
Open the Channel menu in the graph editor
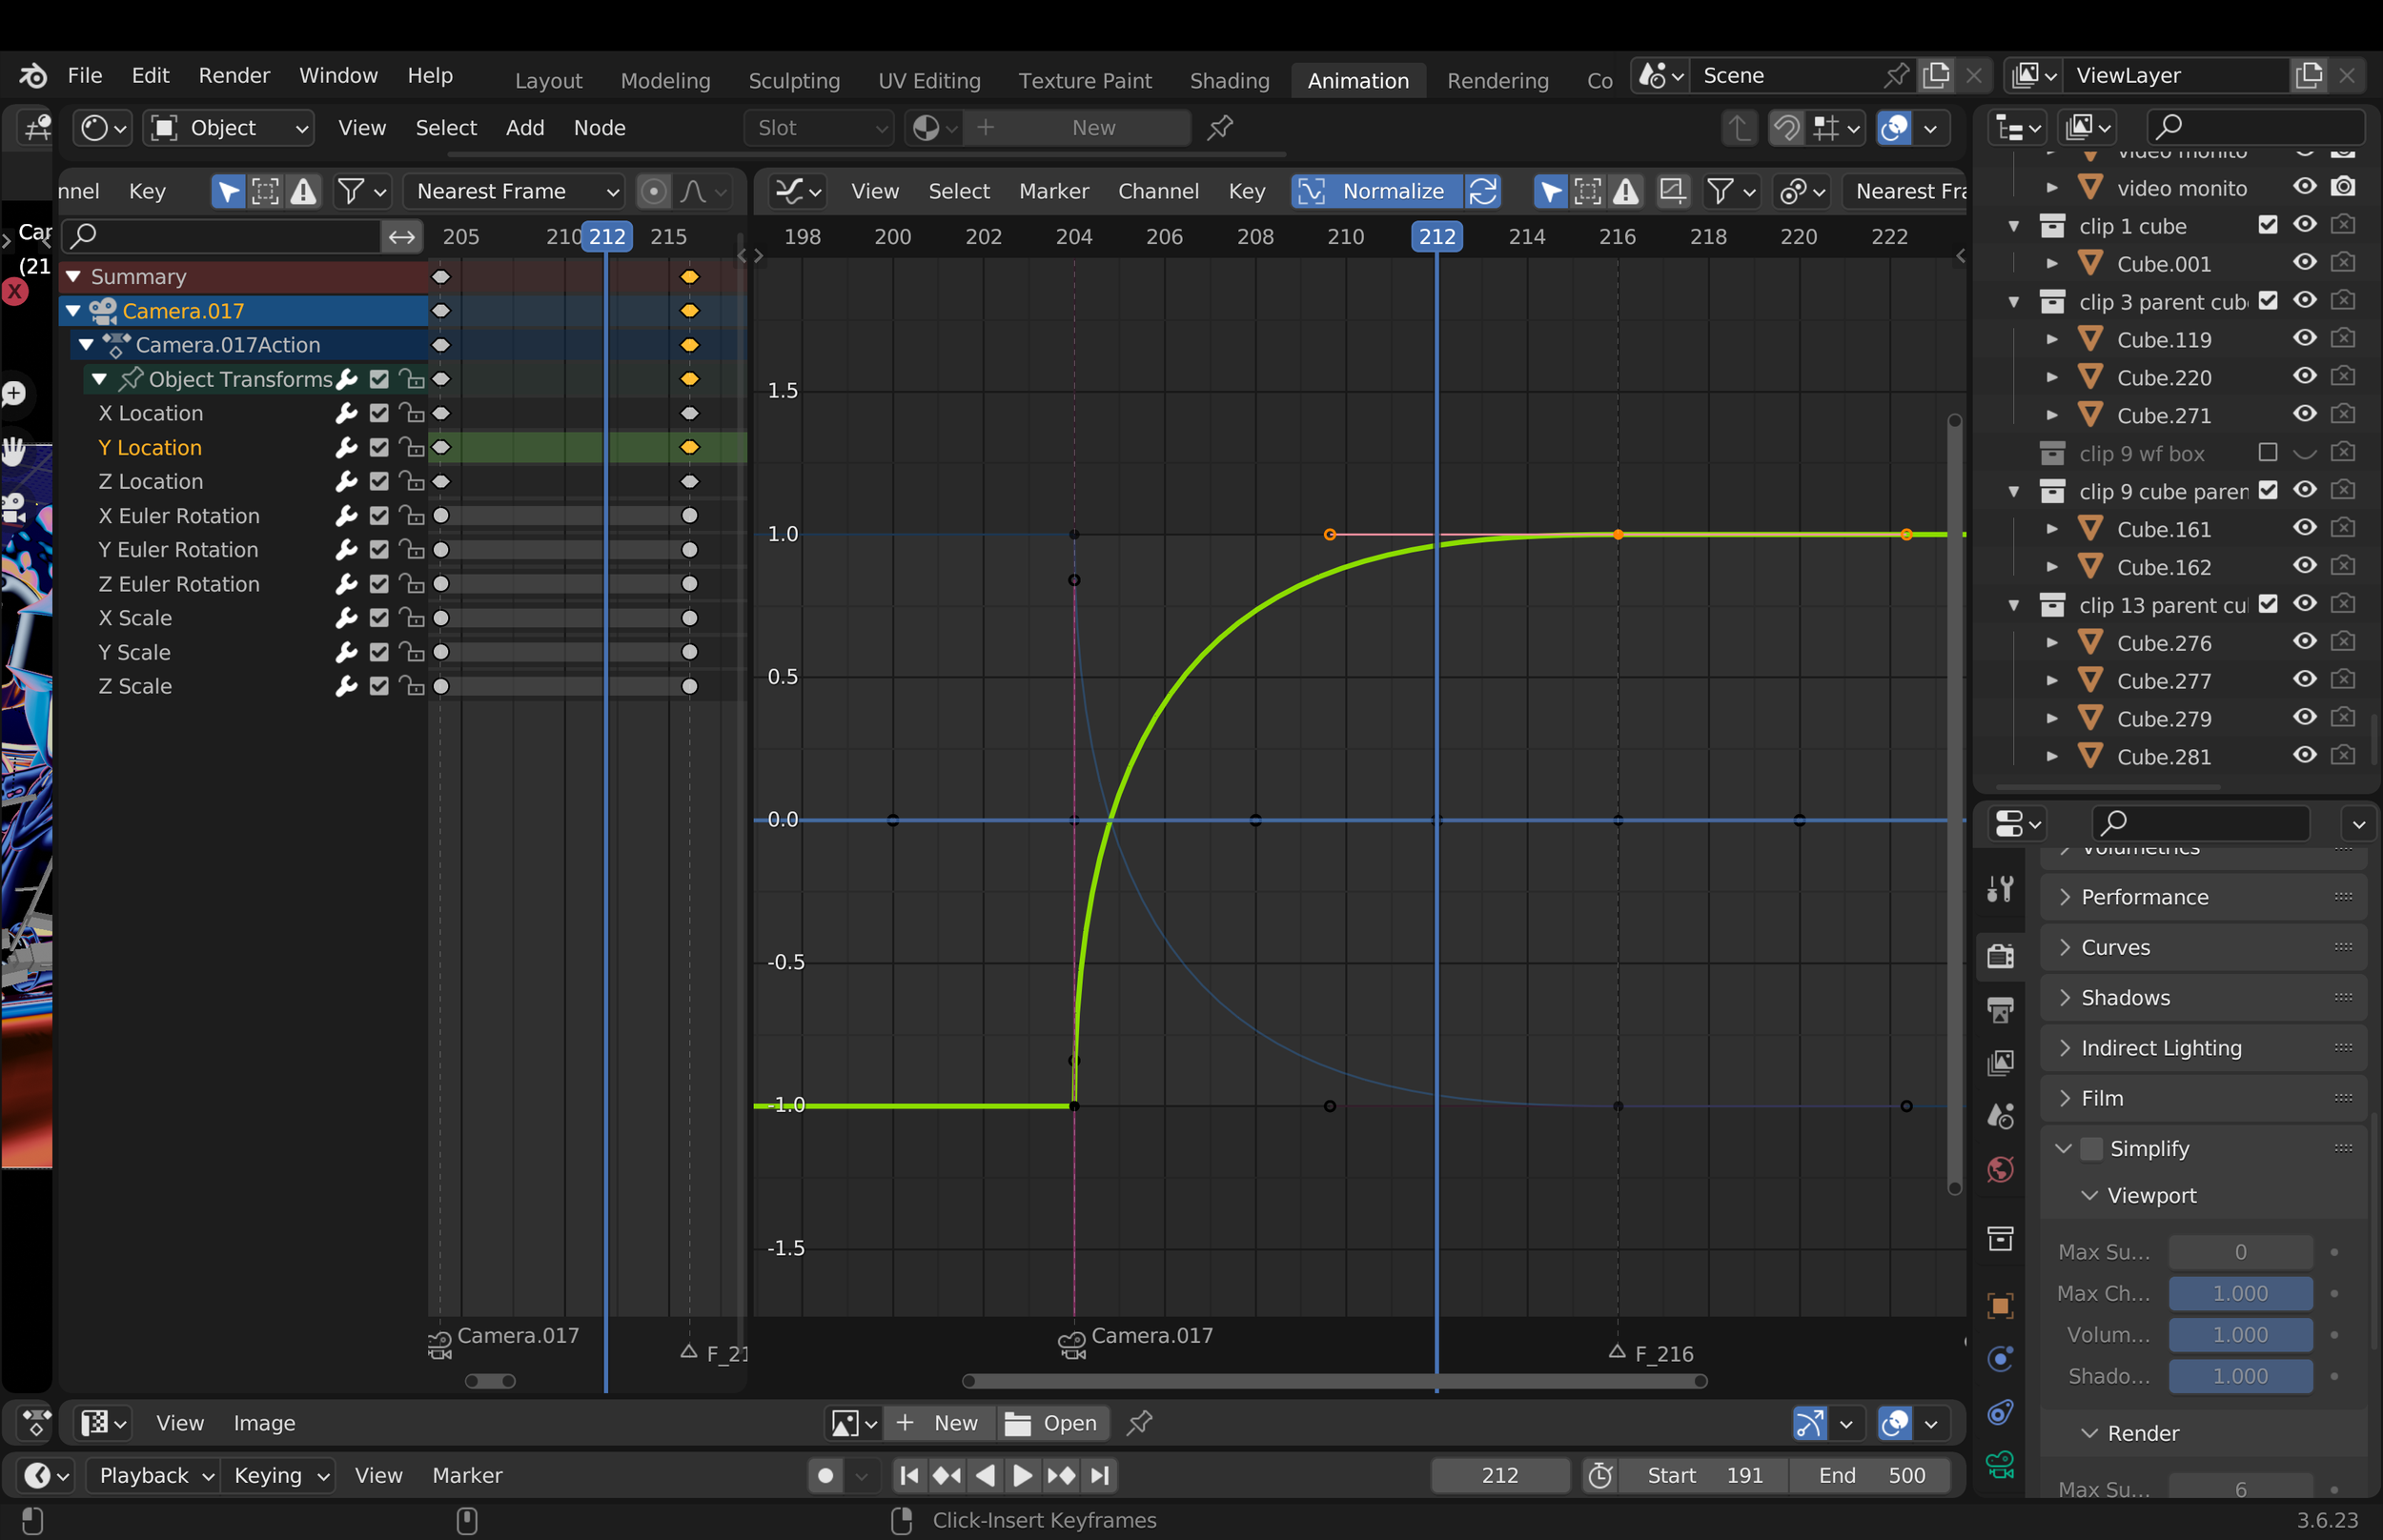point(1157,191)
